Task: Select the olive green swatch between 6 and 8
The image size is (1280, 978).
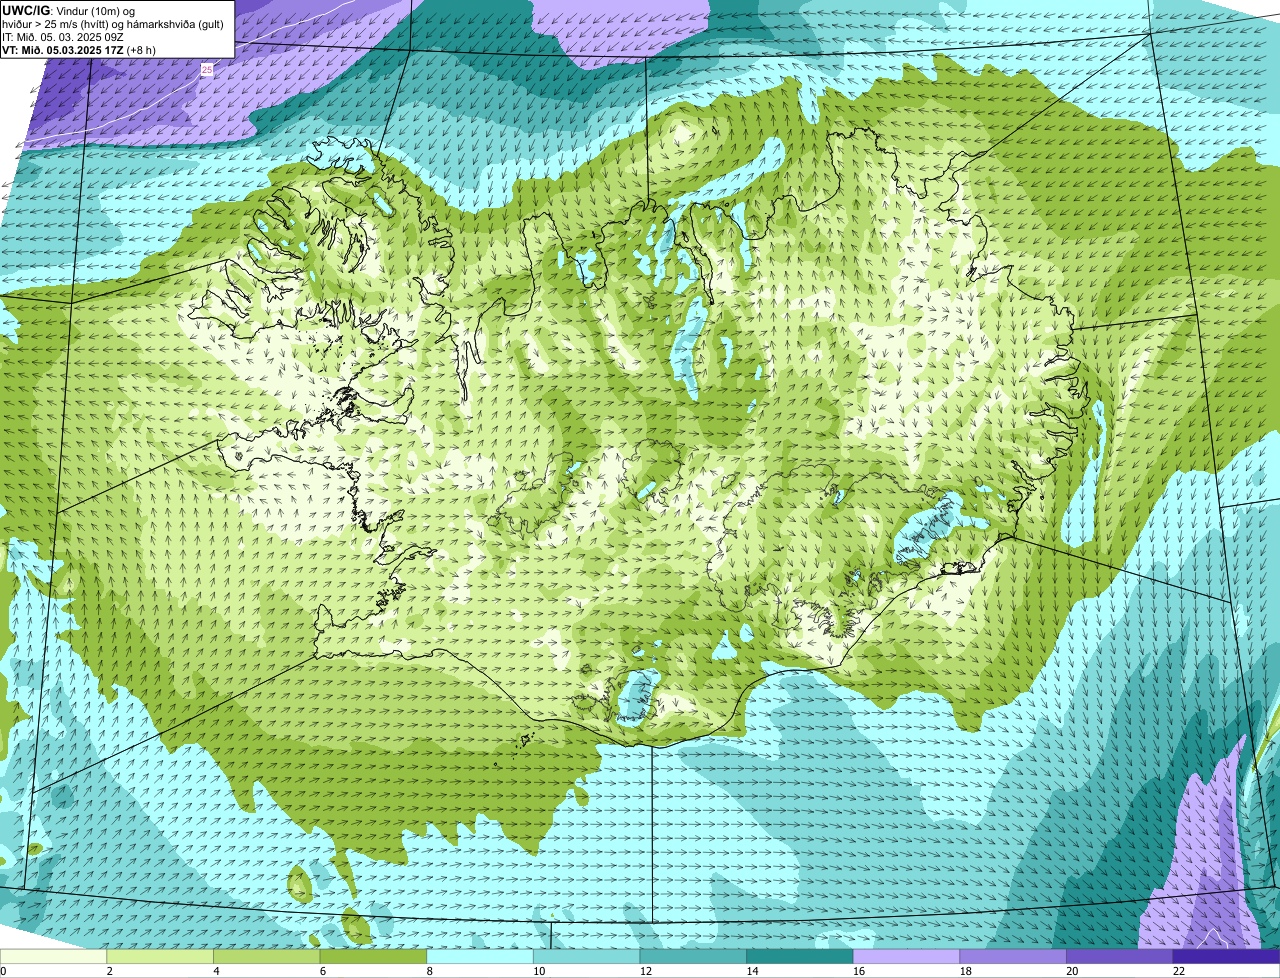Action: click(x=373, y=957)
